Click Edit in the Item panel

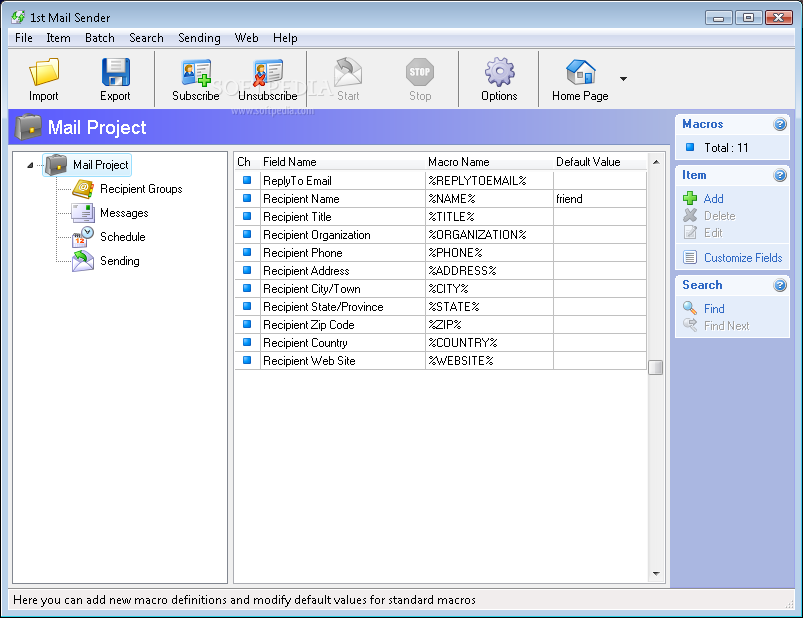pyautogui.click(x=713, y=233)
